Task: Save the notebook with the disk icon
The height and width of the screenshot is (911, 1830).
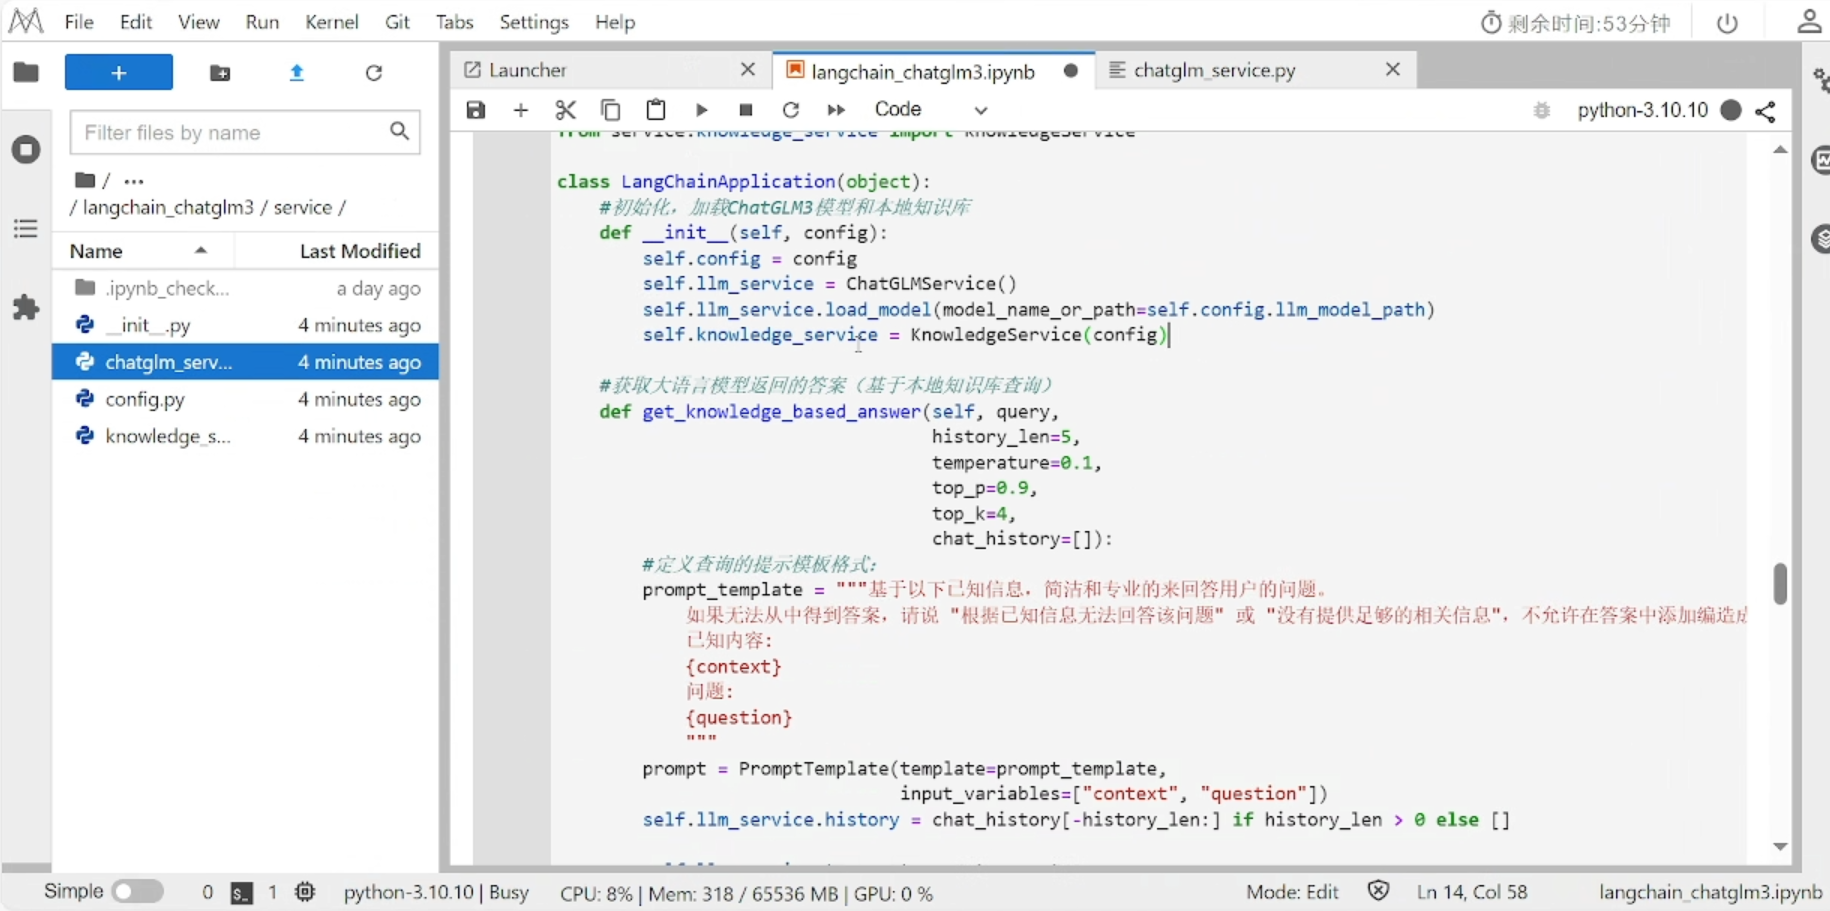Action: [476, 110]
